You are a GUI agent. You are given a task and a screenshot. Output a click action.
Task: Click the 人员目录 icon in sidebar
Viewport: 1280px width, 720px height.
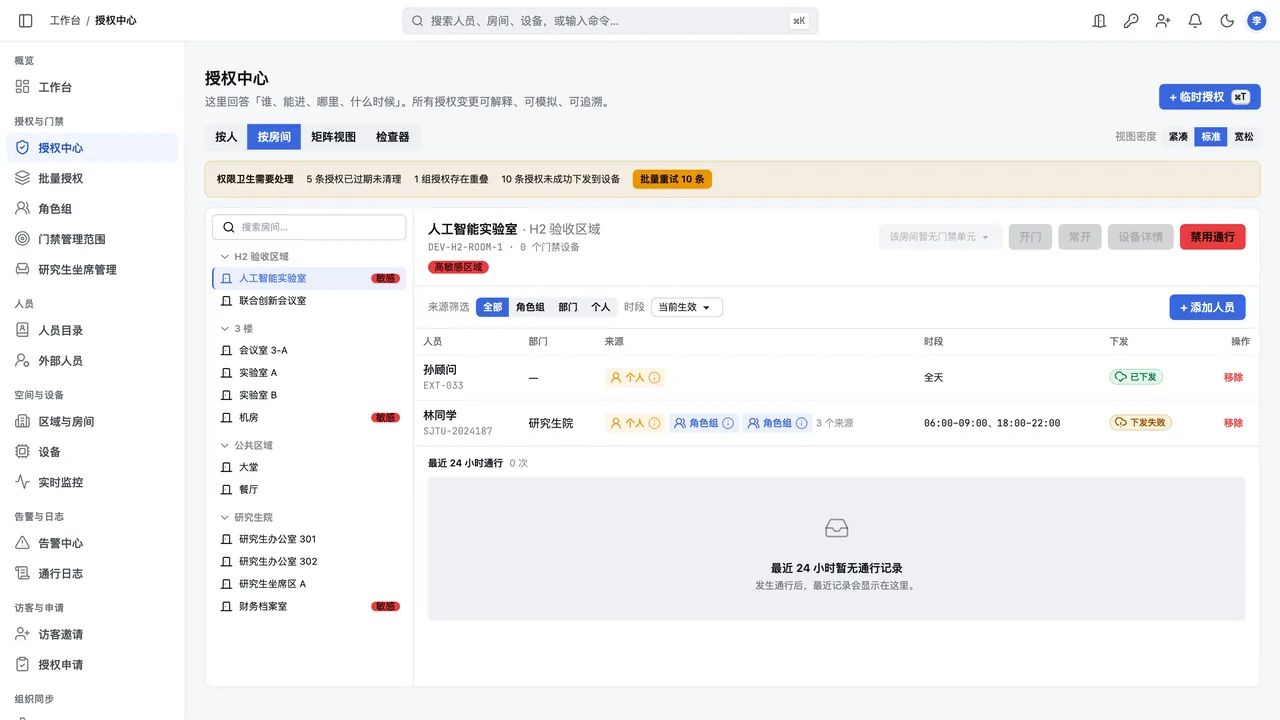coord(22,330)
